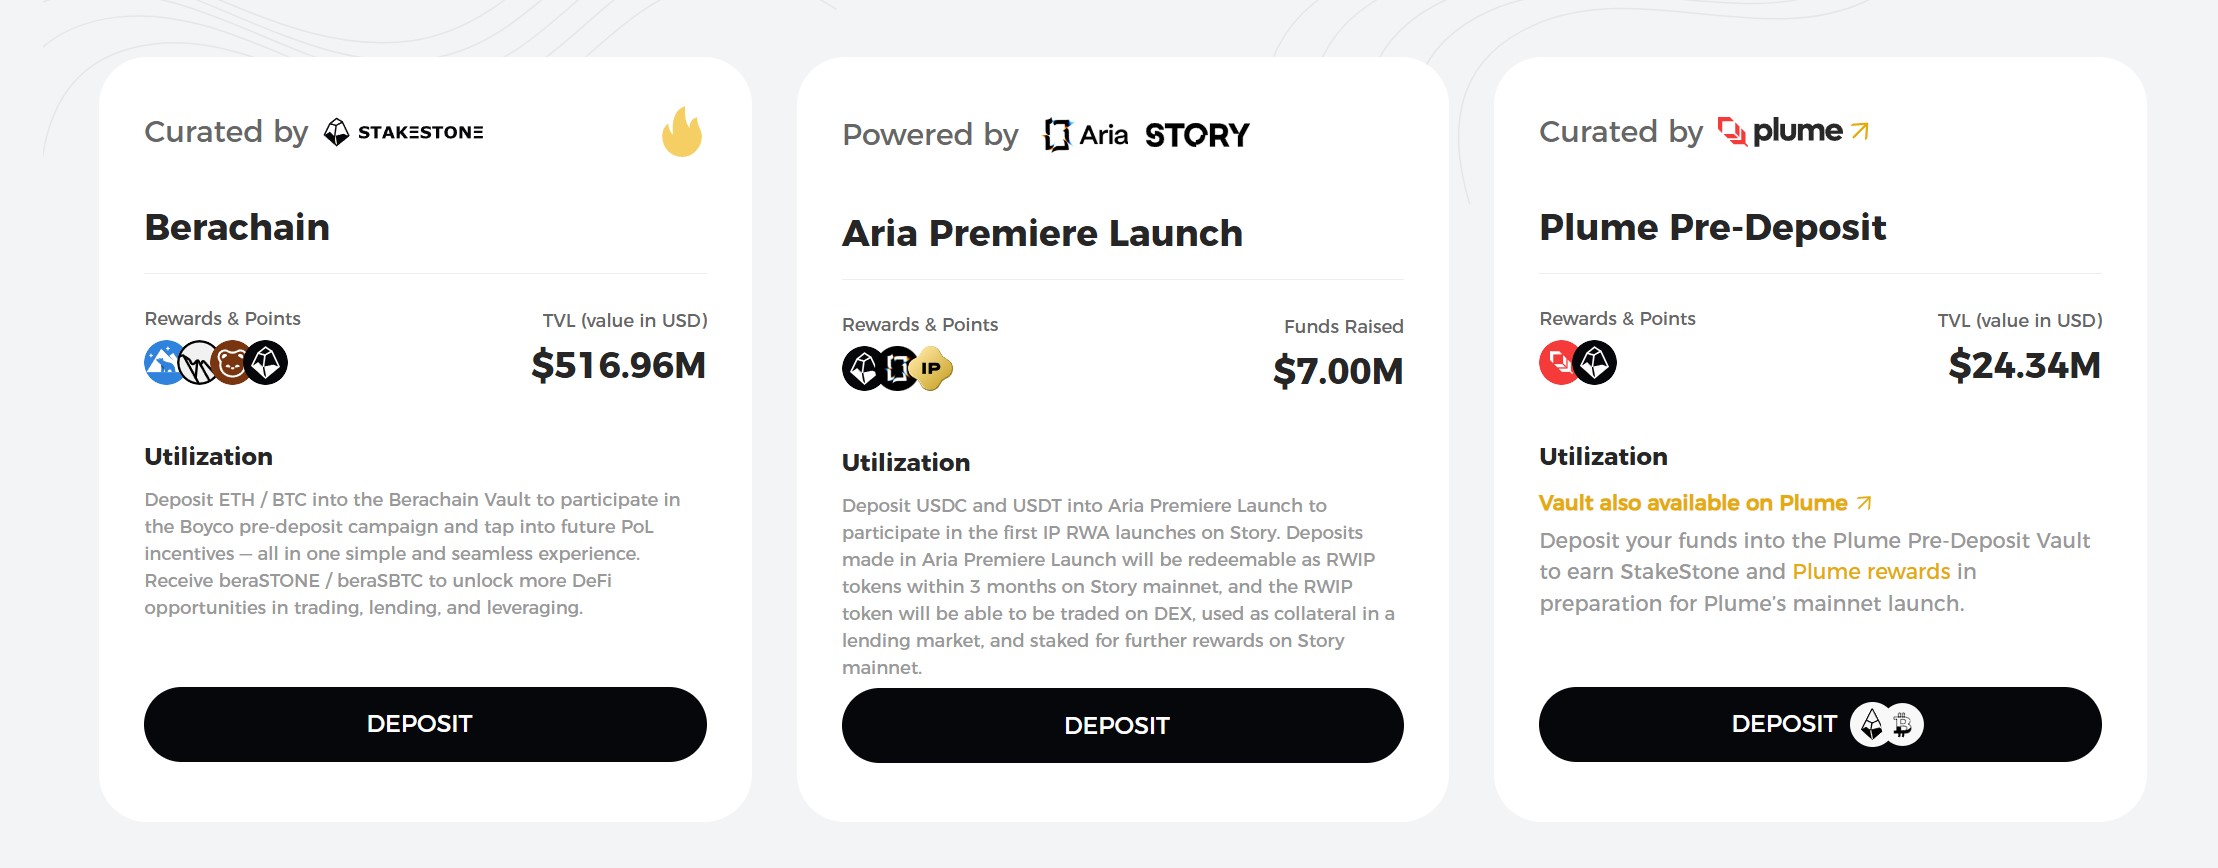Deposit into the Plume Pre-Deposit vault

tap(1820, 724)
